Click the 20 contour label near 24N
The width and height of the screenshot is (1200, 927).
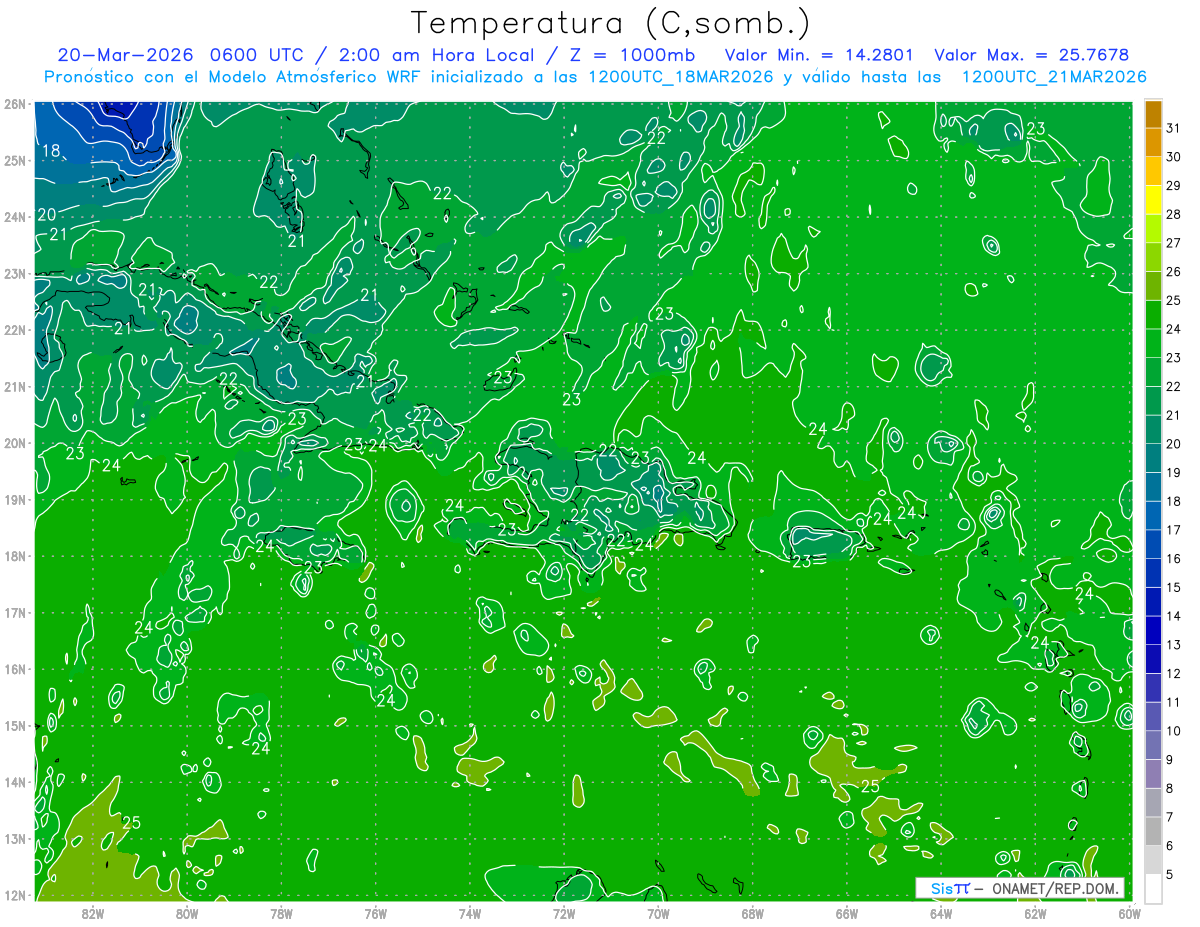click(x=47, y=215)
